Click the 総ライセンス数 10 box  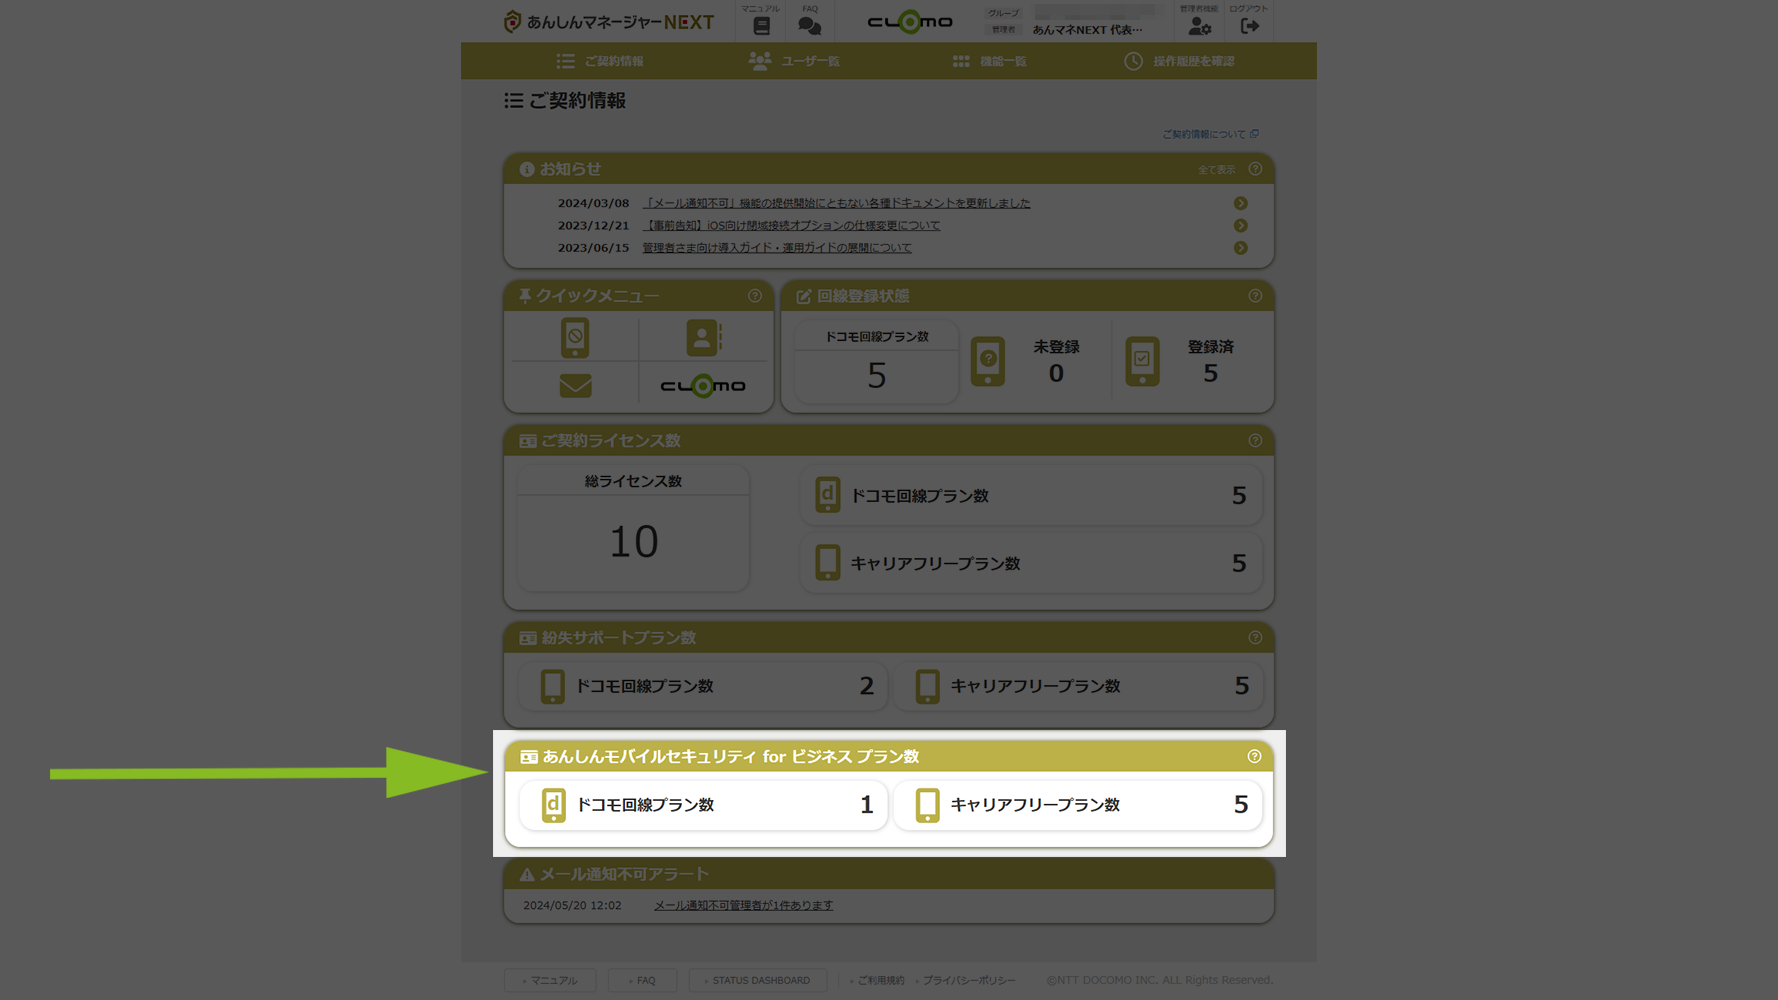[x=633, y=528]
